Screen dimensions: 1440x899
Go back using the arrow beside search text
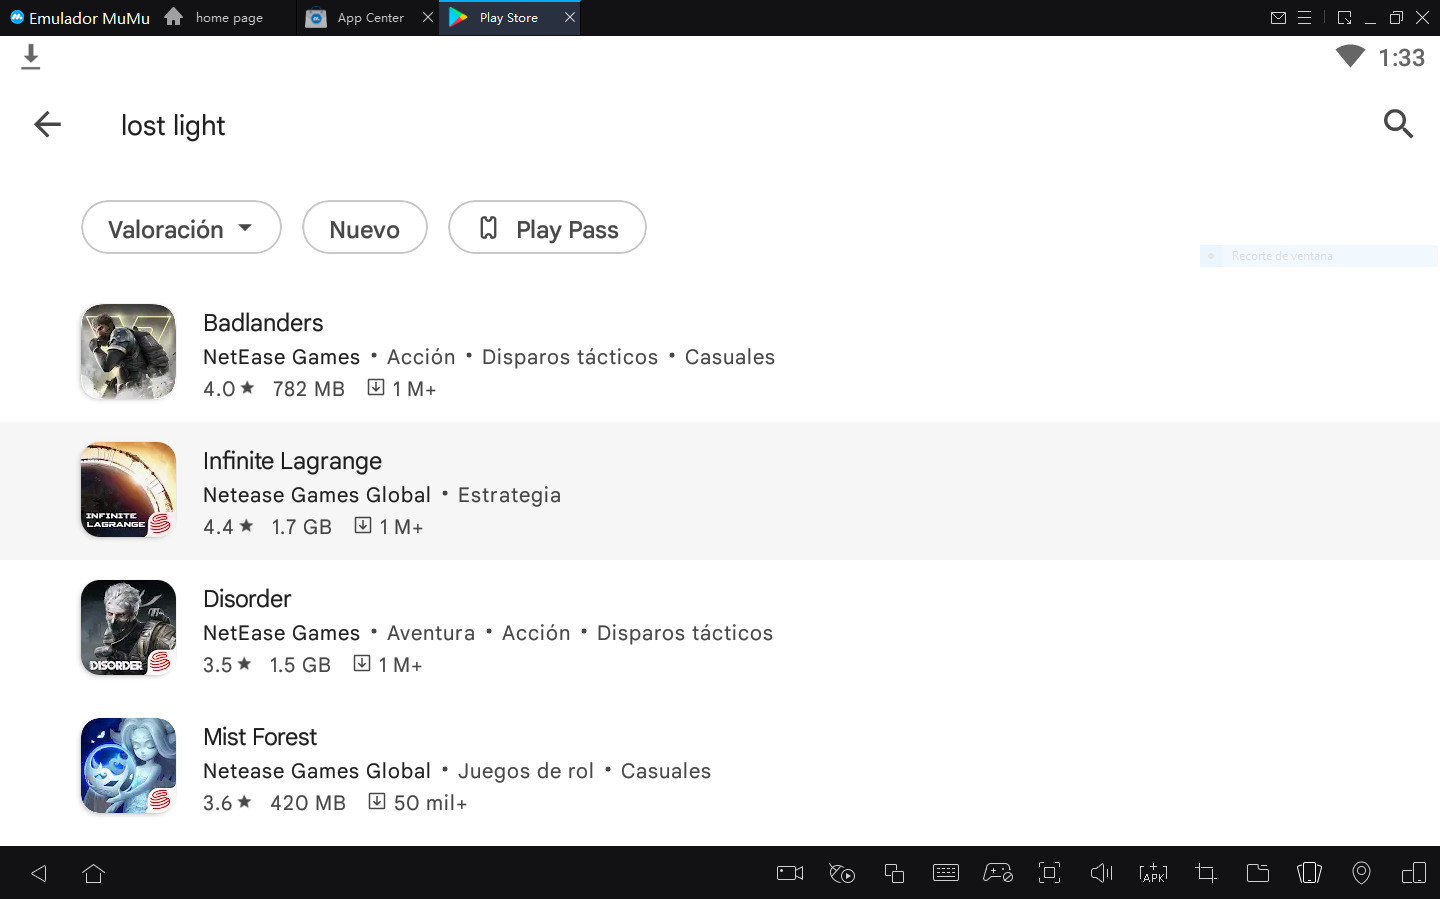(x=47, y=124)
